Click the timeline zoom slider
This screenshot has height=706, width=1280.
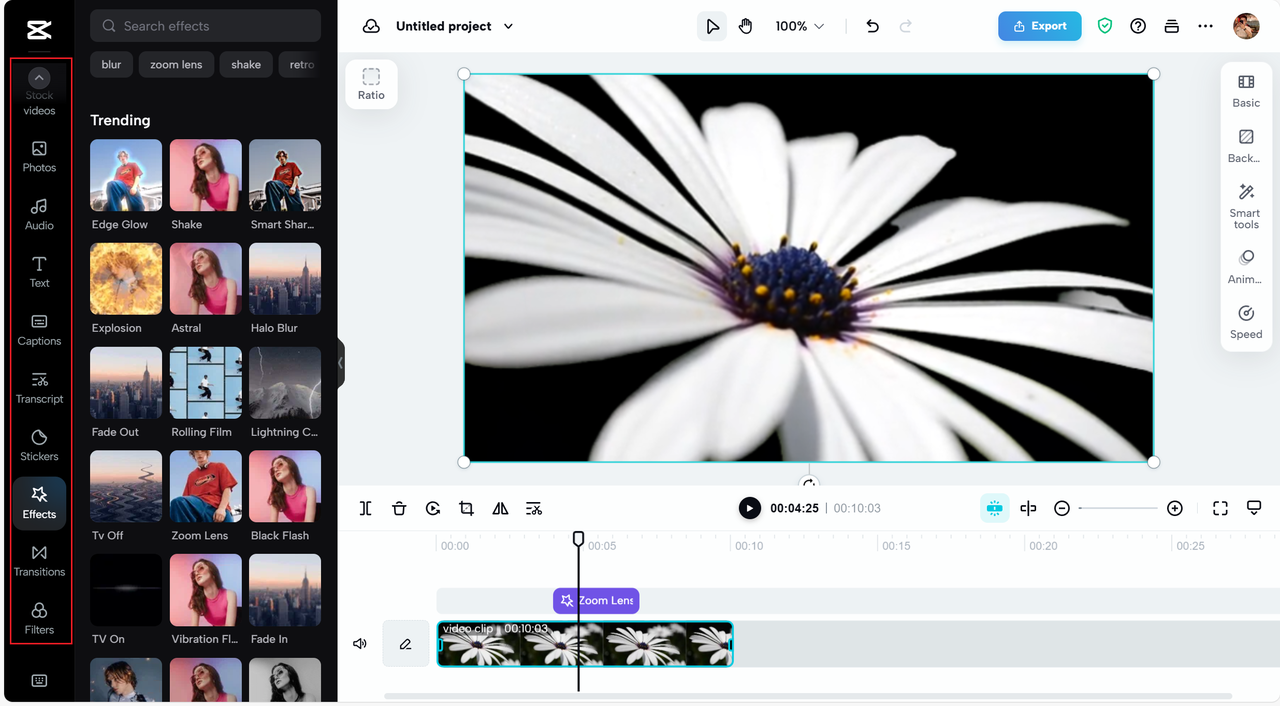1118,508
